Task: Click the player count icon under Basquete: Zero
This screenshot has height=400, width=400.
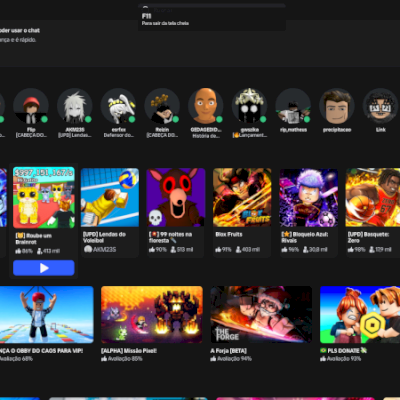Action: (372, 249)
